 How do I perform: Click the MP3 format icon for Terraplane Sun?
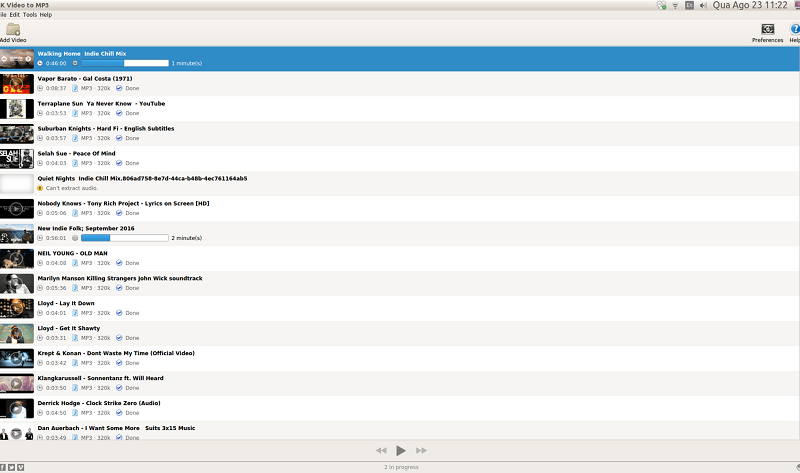tap(75, 113)
